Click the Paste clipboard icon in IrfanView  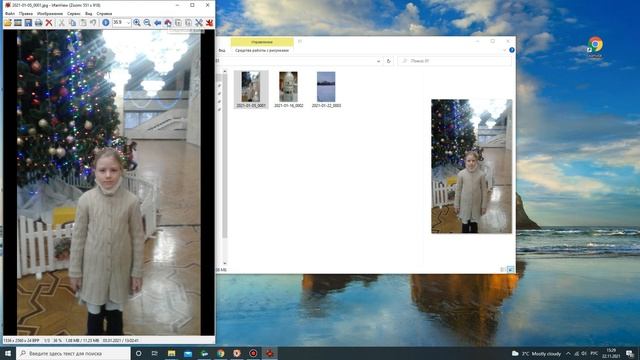[x=83, y=22]
